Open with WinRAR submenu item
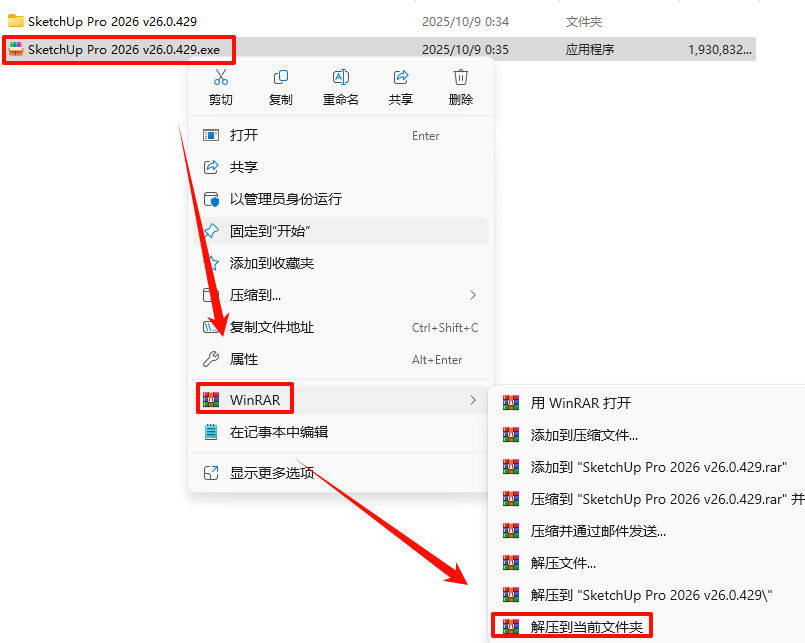 (647, 403)
